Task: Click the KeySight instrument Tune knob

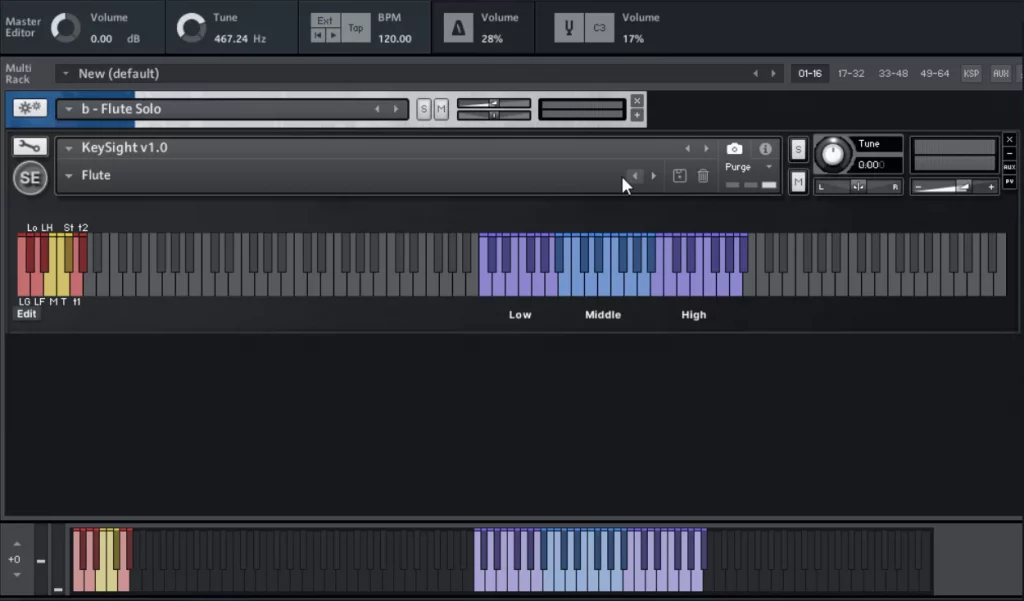Action: (x=832, y=155)
